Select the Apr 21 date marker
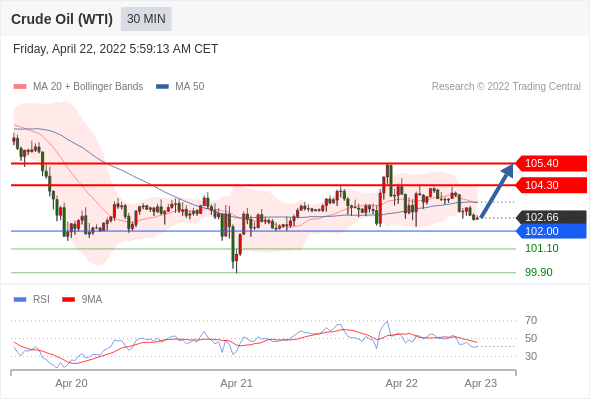The height and width of the screenshot is (400, 590). (236, 383)
